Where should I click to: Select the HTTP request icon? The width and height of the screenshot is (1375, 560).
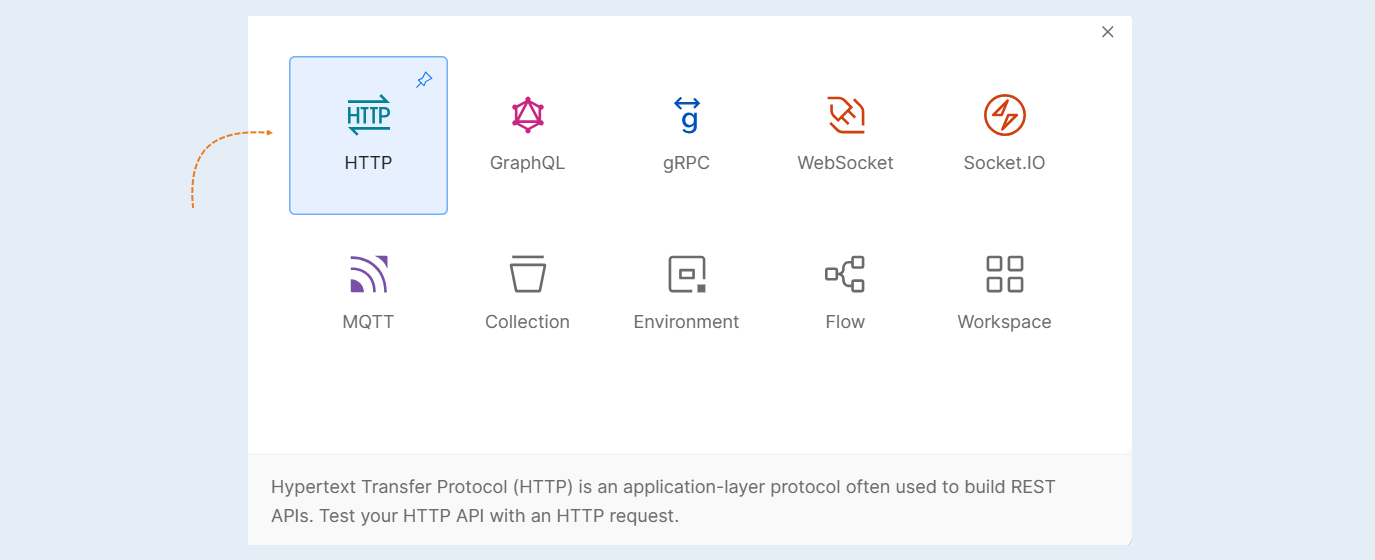(368, 115)
